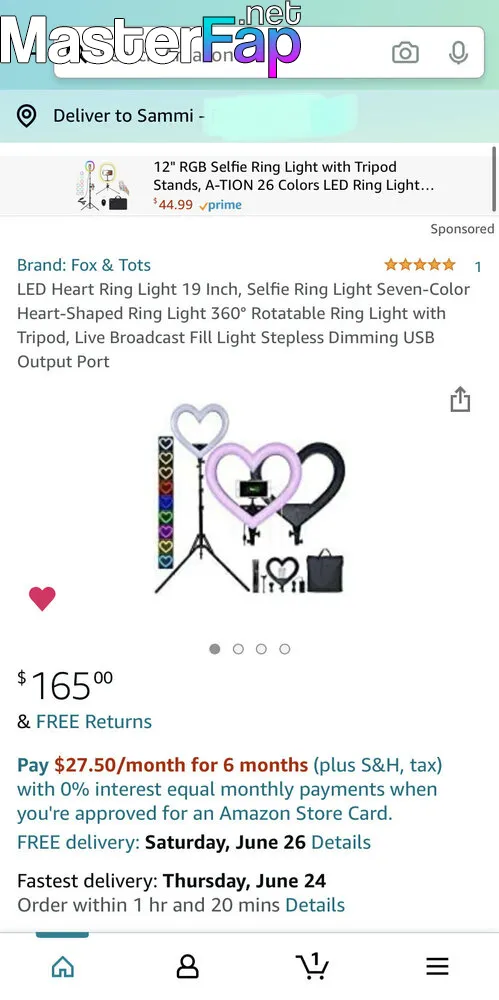Select the second image carousel dot
The width and height of the screenshot is (499, 1000).
coord(238,649)
